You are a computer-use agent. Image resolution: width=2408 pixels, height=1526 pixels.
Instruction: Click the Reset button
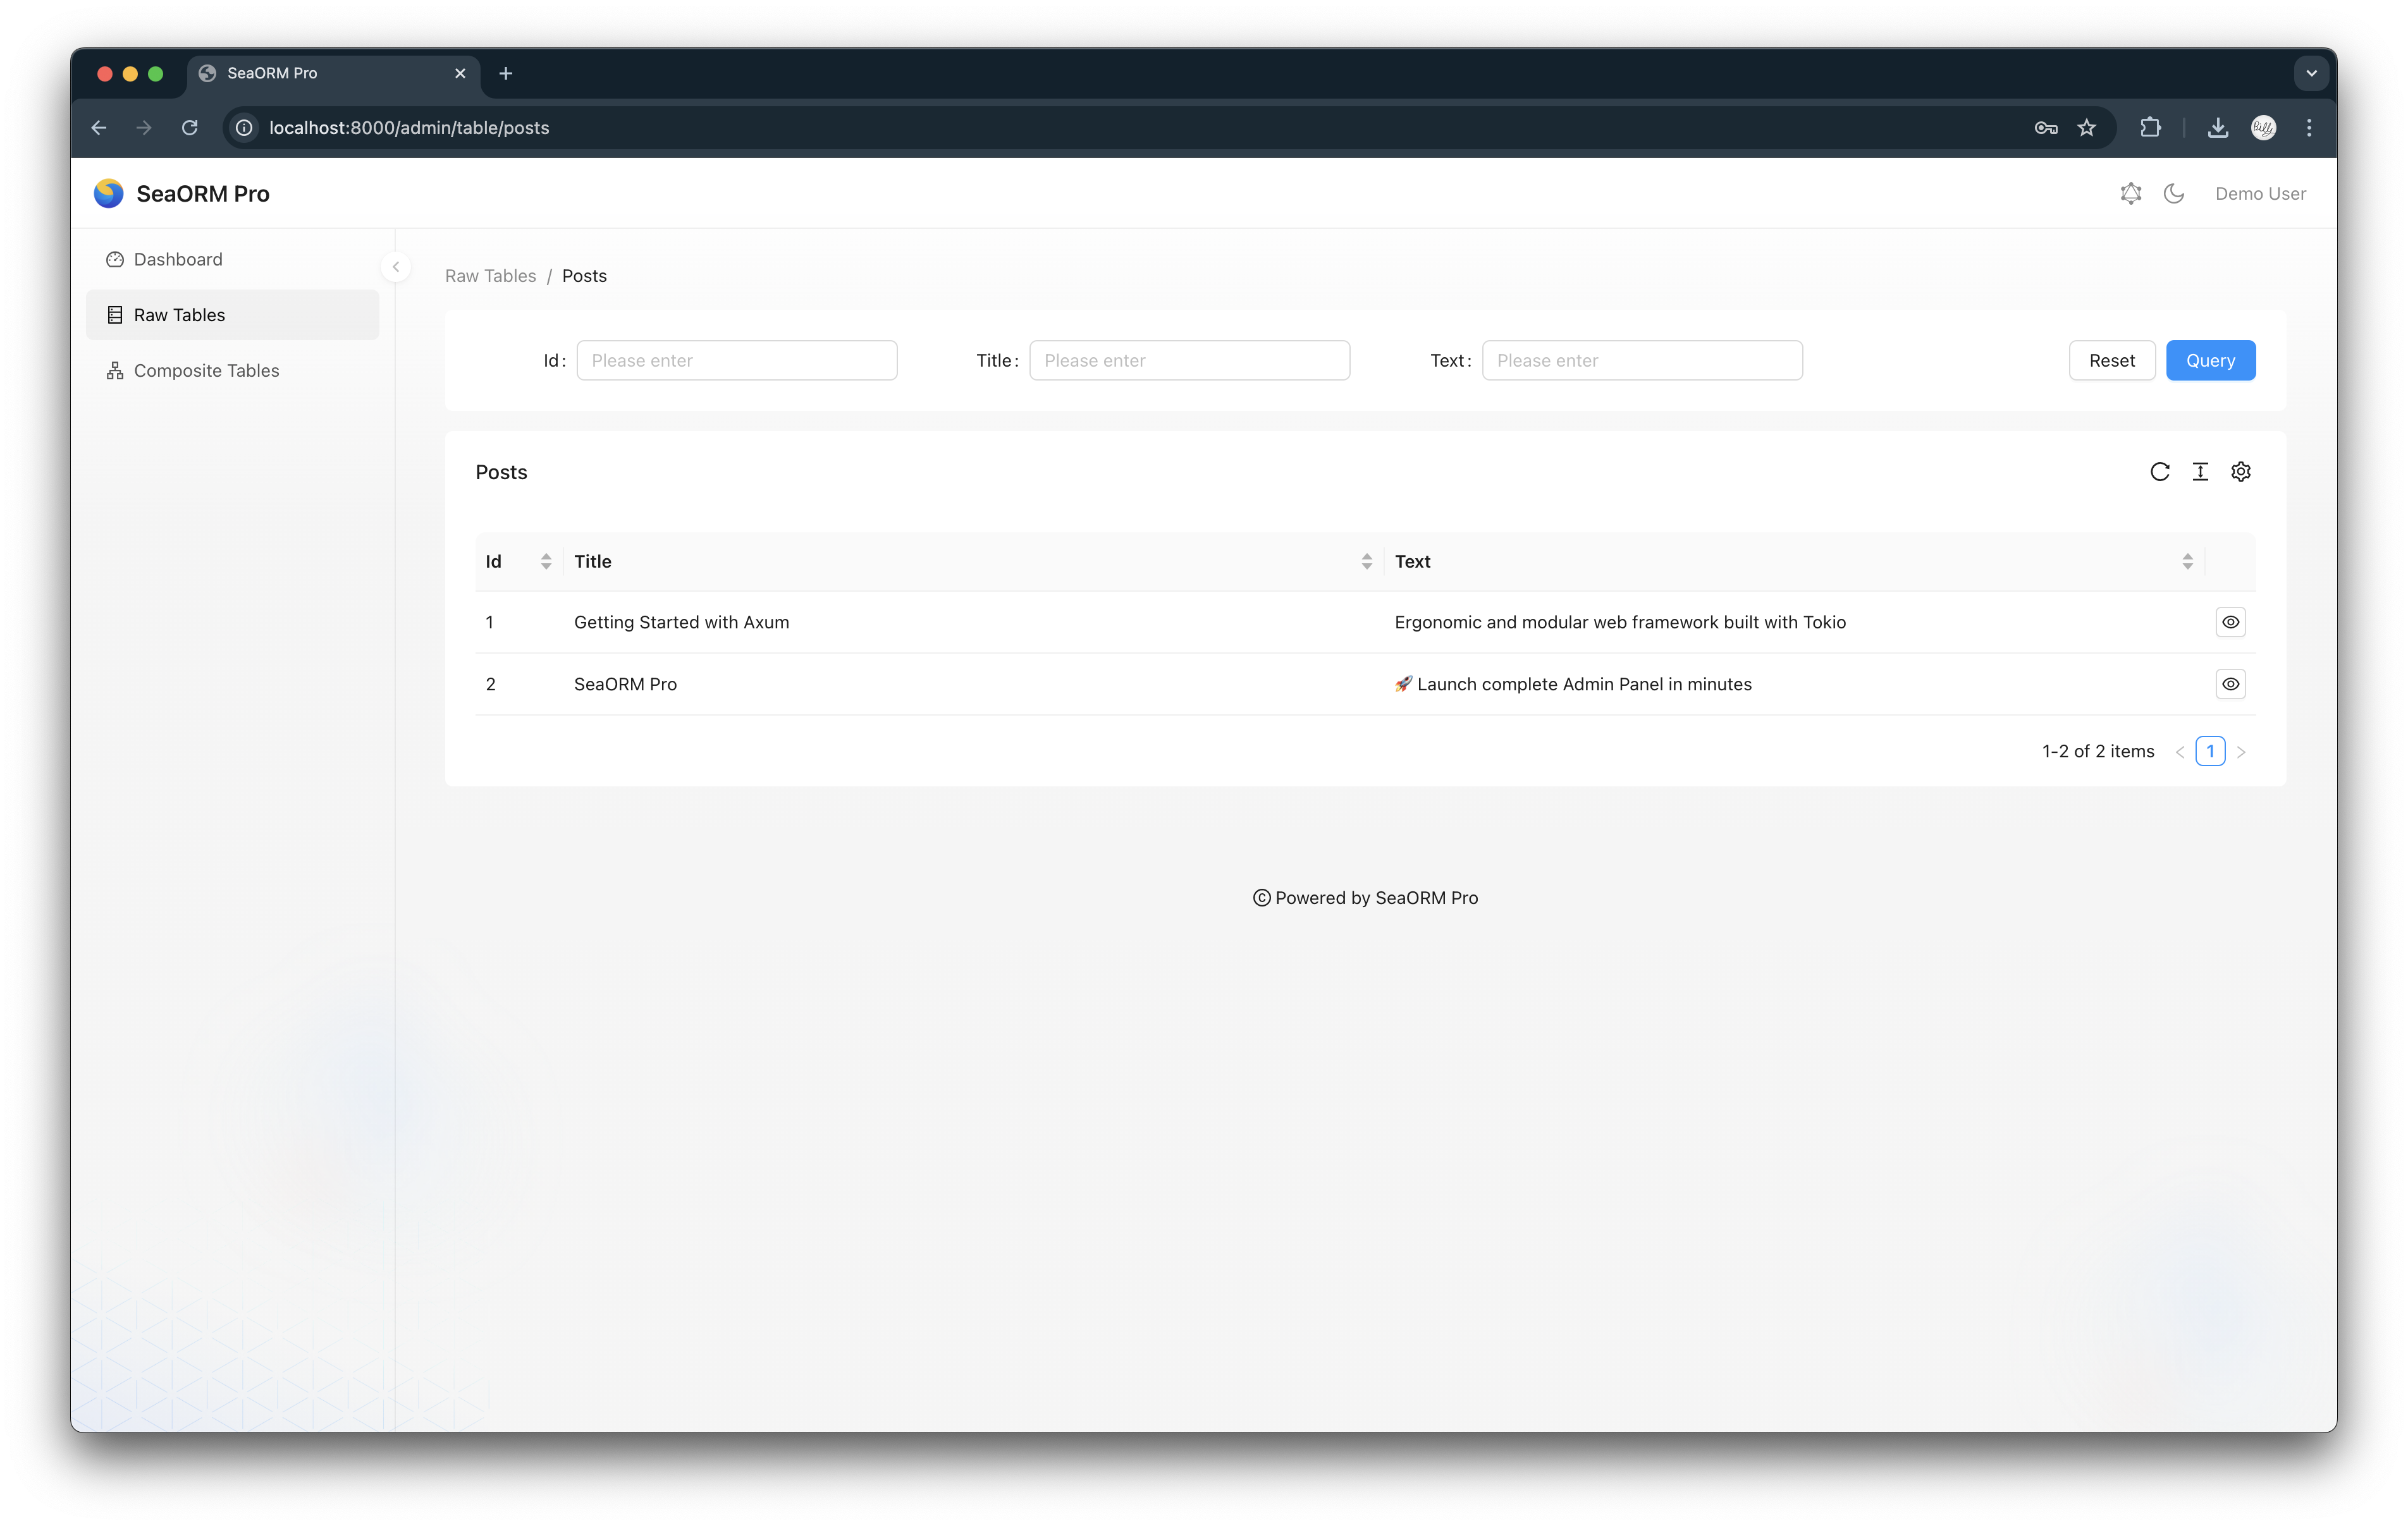tap(2111, 361)
